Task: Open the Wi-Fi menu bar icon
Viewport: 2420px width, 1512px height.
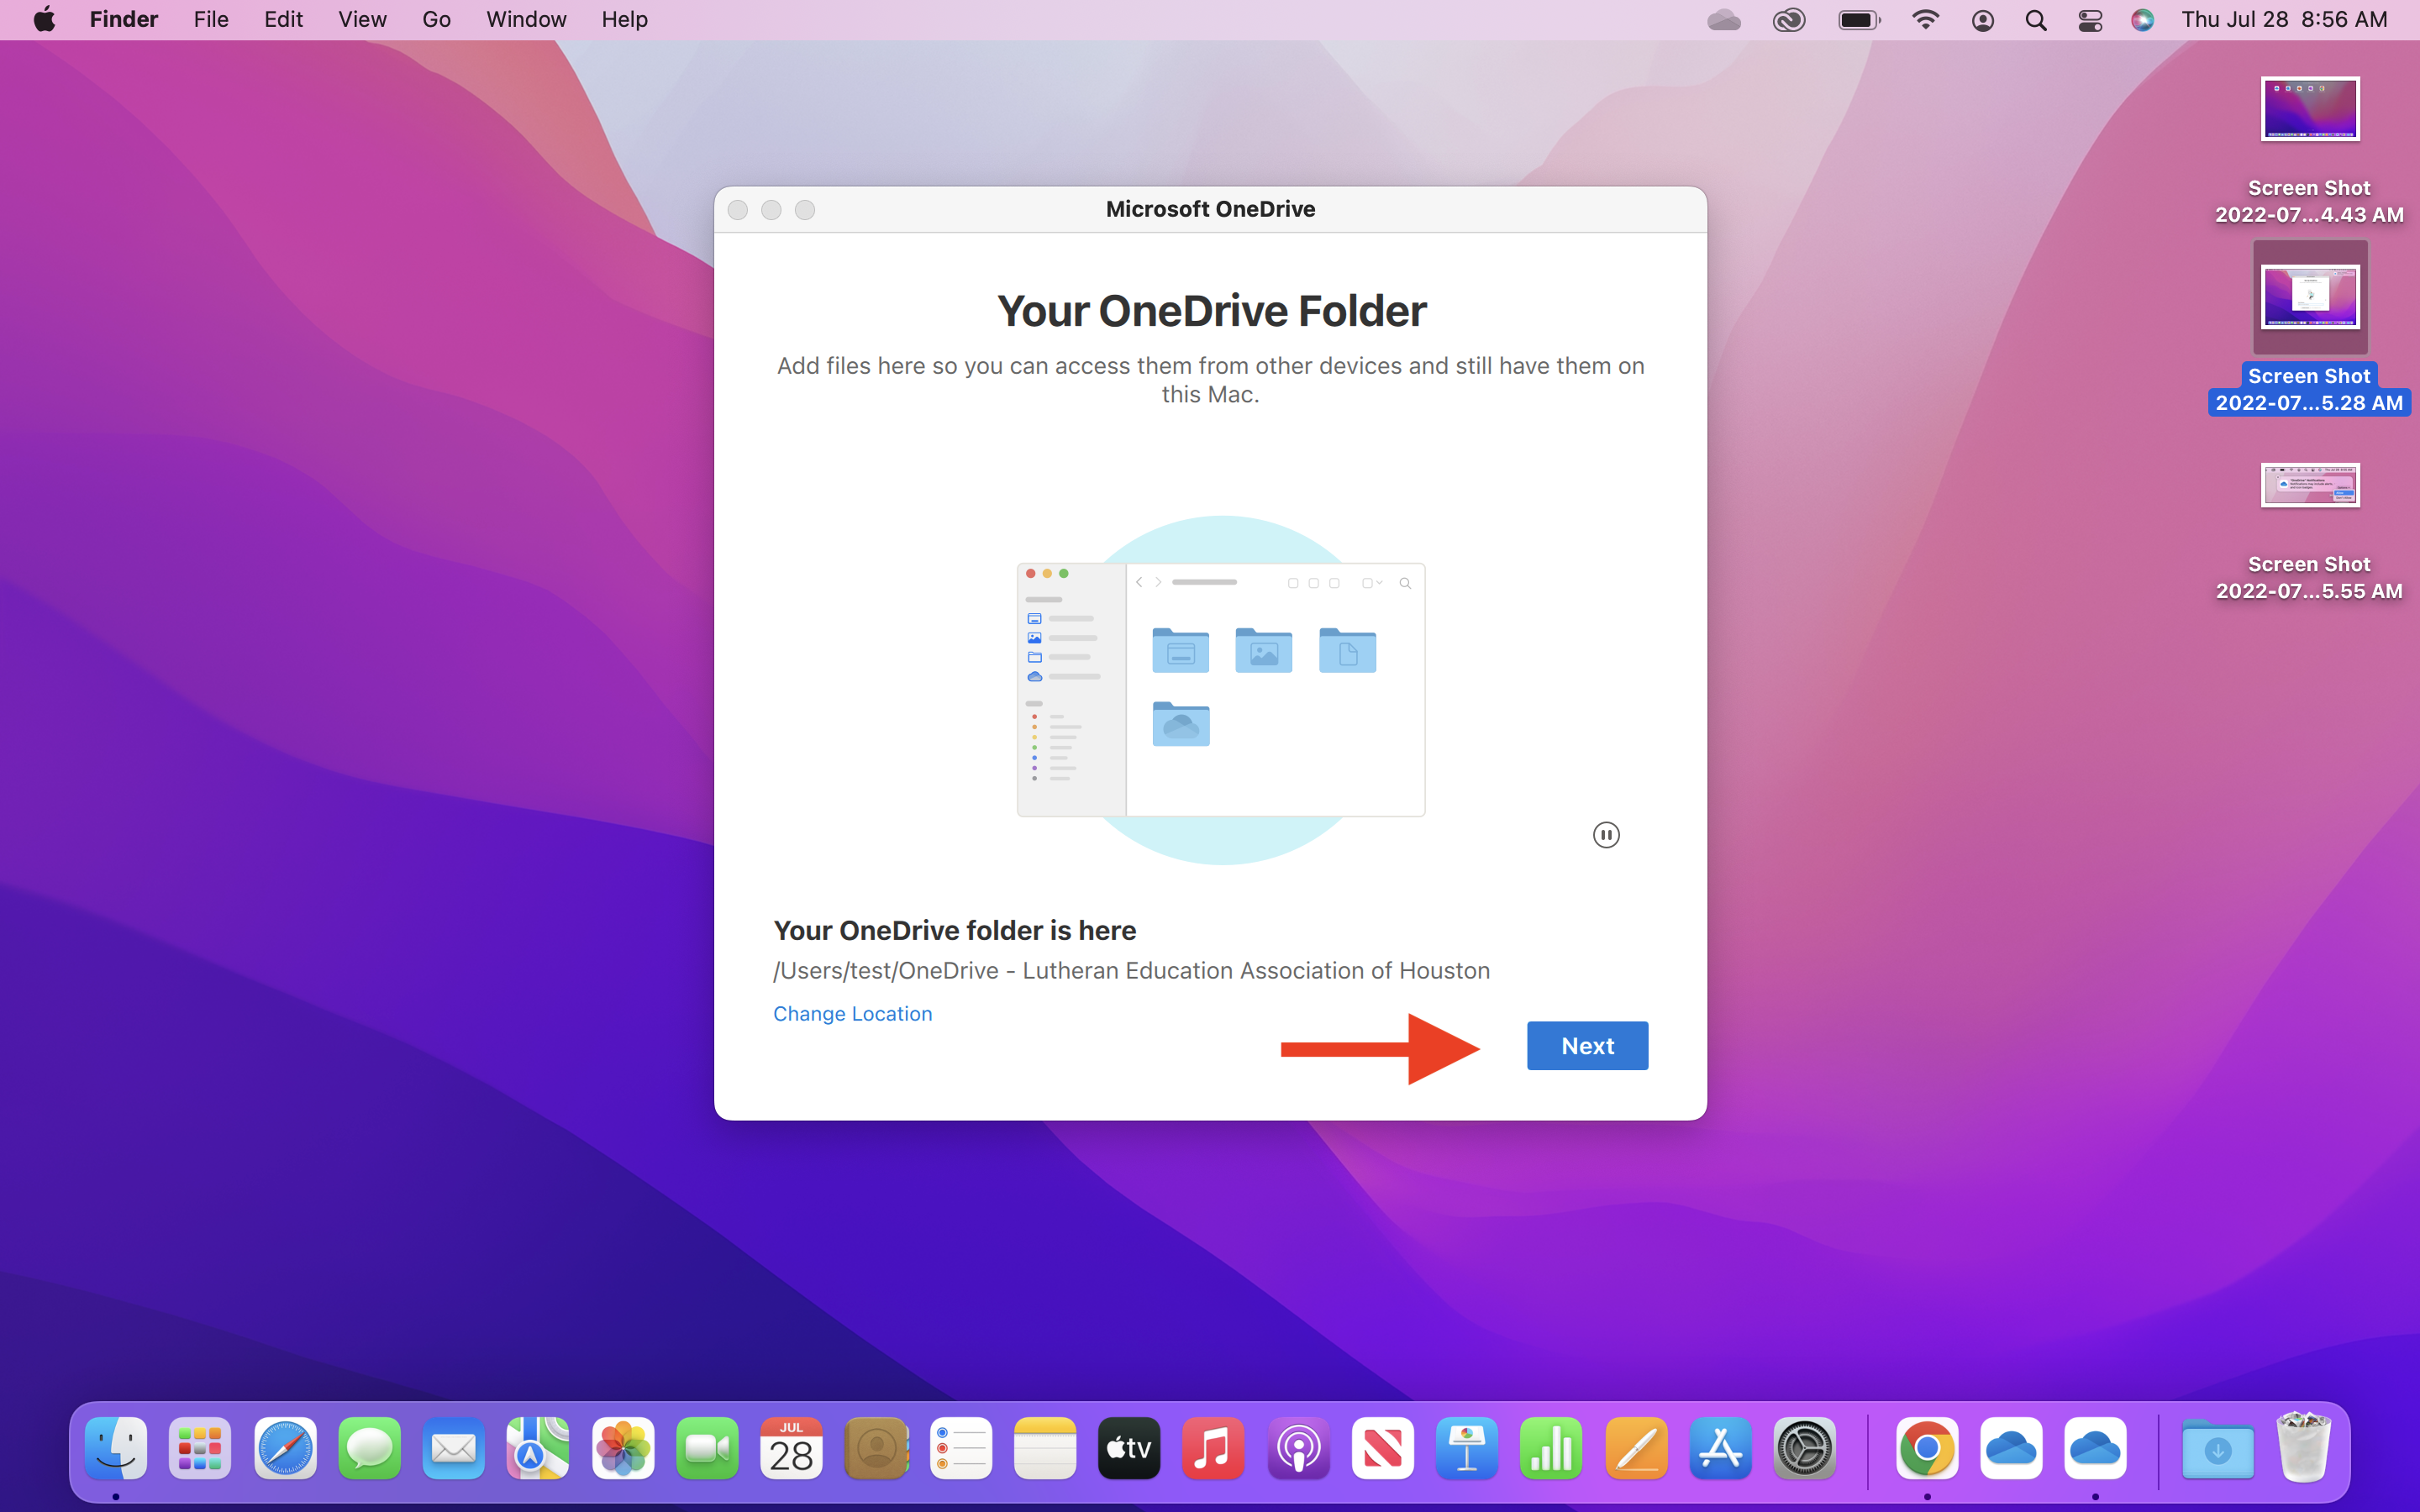Action: (x=1925, y=20)
